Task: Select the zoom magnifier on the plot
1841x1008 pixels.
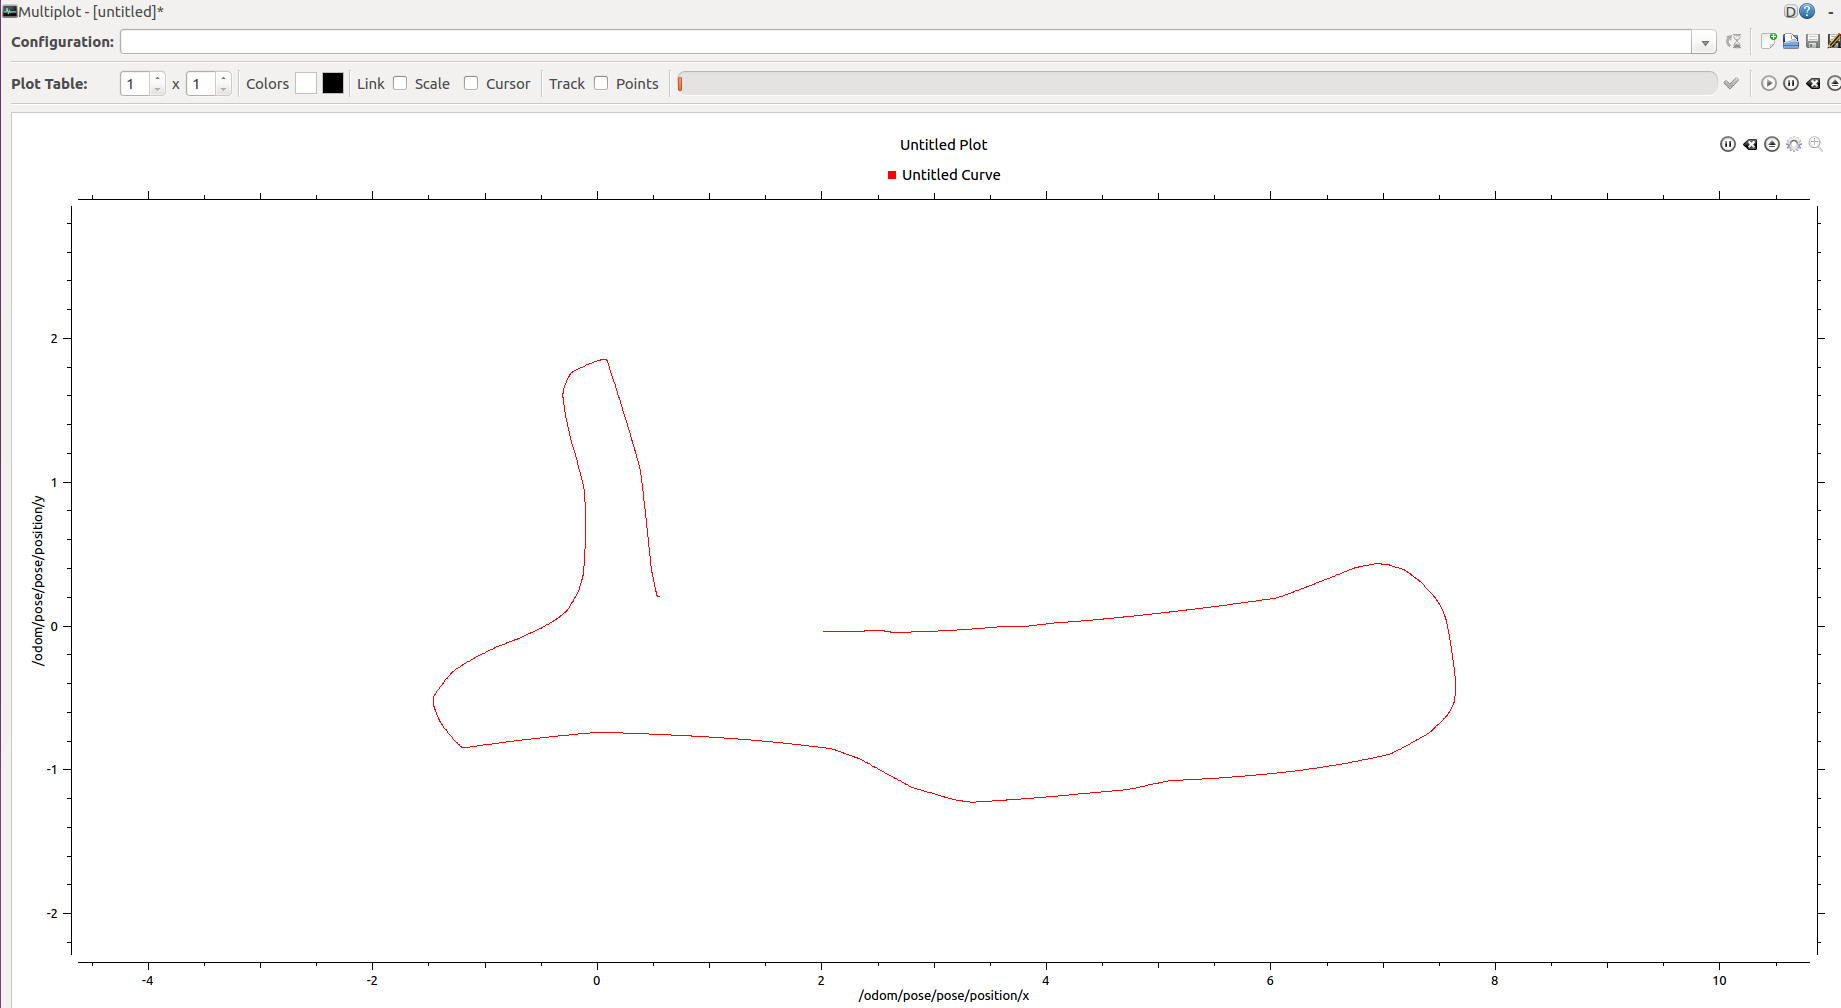Action: [1814, 144]
